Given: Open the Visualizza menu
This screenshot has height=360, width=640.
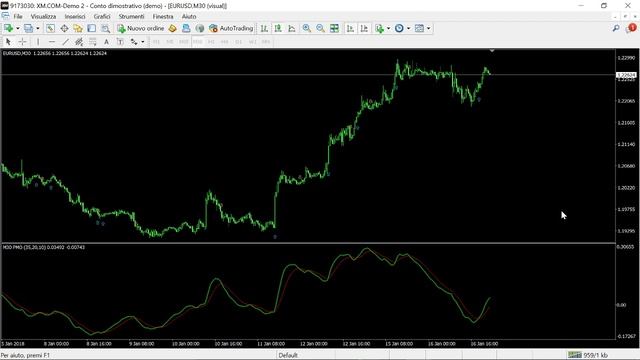Looking at the screenshot, I should tap(43, 16).
